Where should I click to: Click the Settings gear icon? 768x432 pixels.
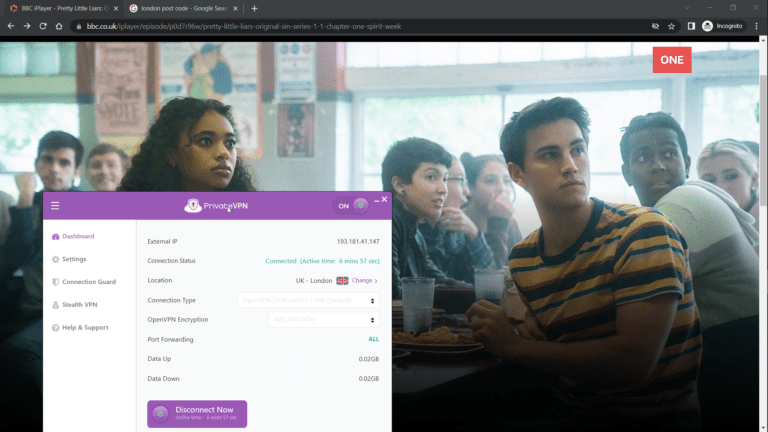click(x=55, y=259)
